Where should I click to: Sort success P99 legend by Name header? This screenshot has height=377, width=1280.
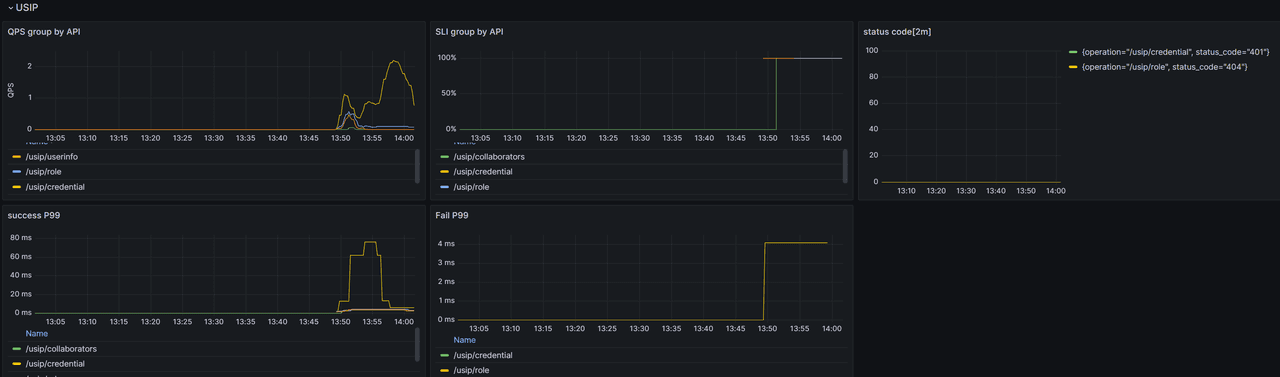37,333
